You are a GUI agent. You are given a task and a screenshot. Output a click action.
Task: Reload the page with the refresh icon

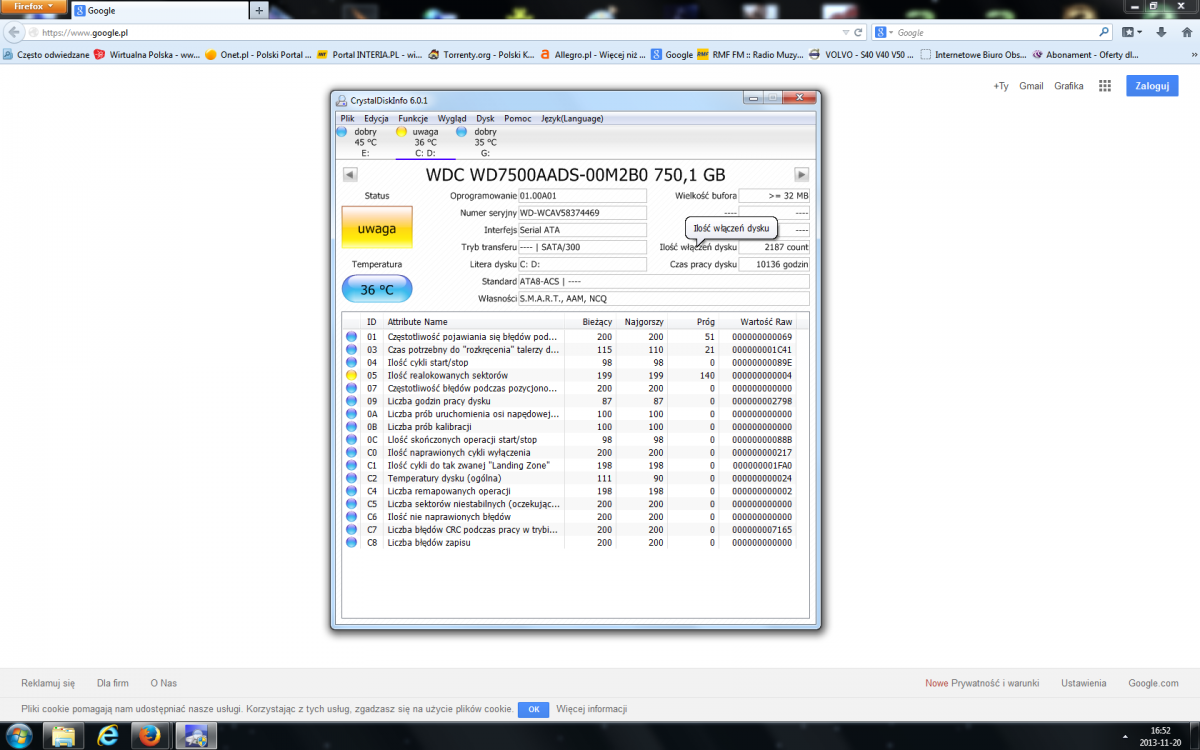858,32
